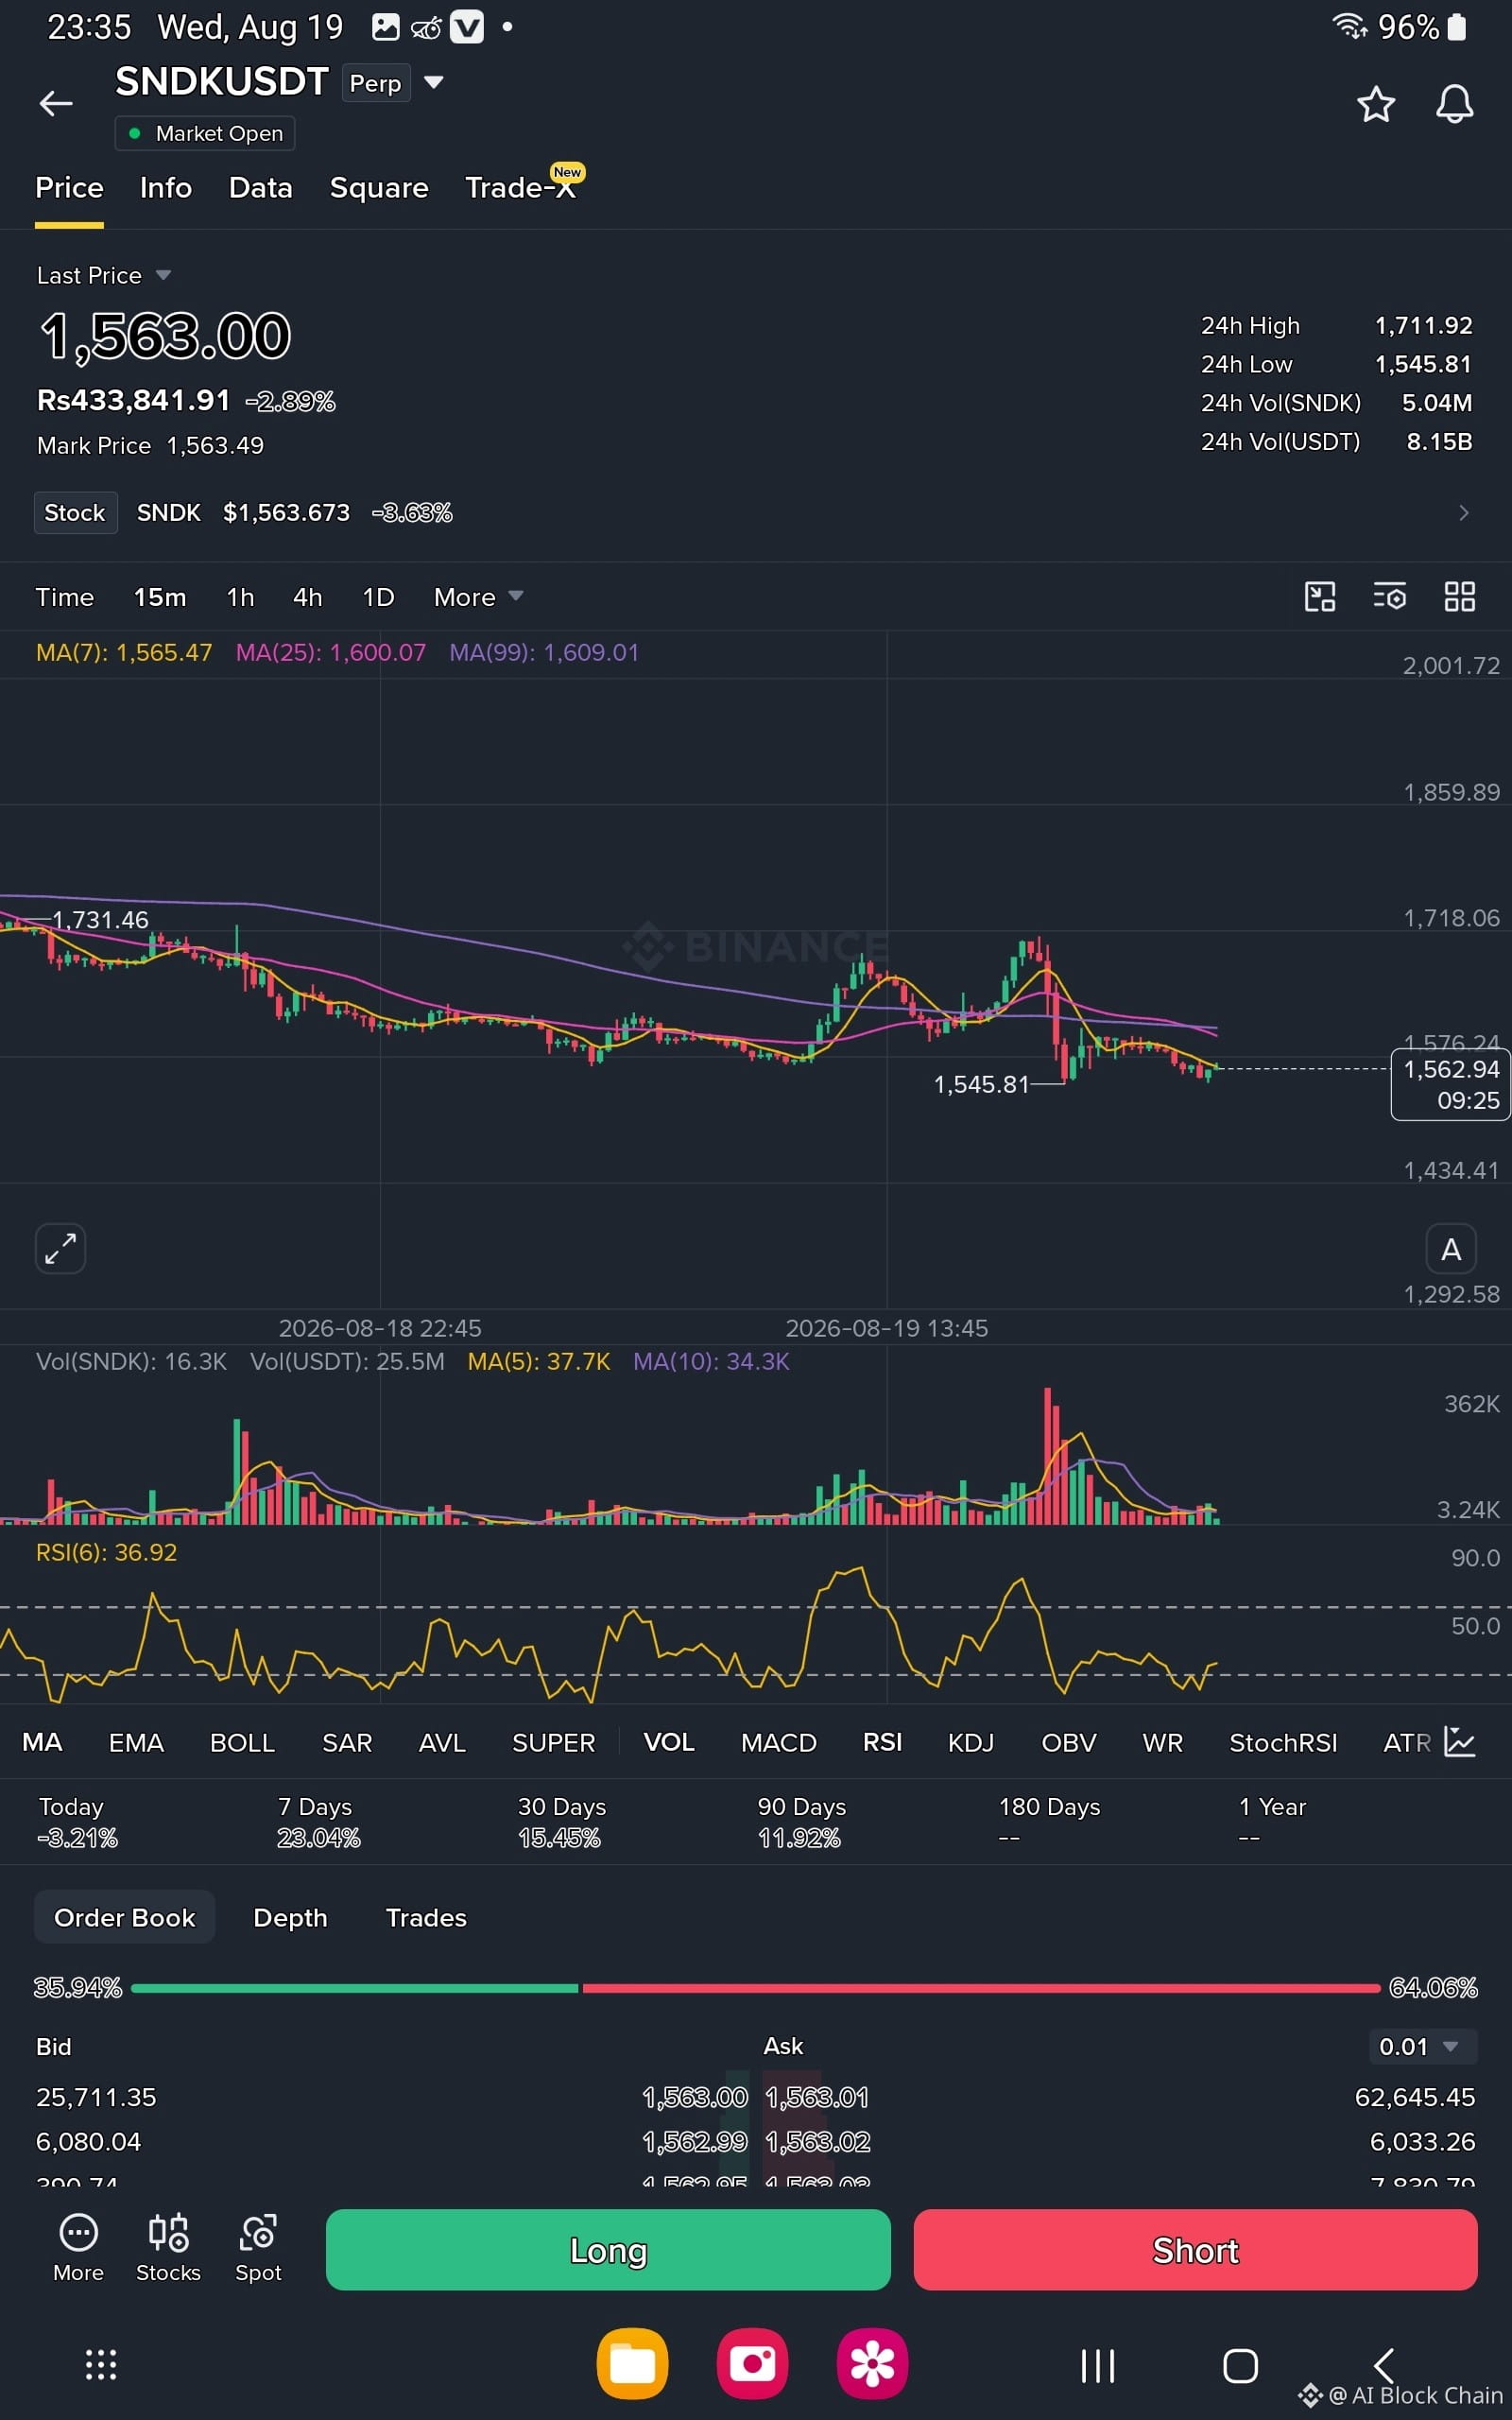Open Stocks from the bottom bar
The image size is (1512, 2420).
[168, 2249]
